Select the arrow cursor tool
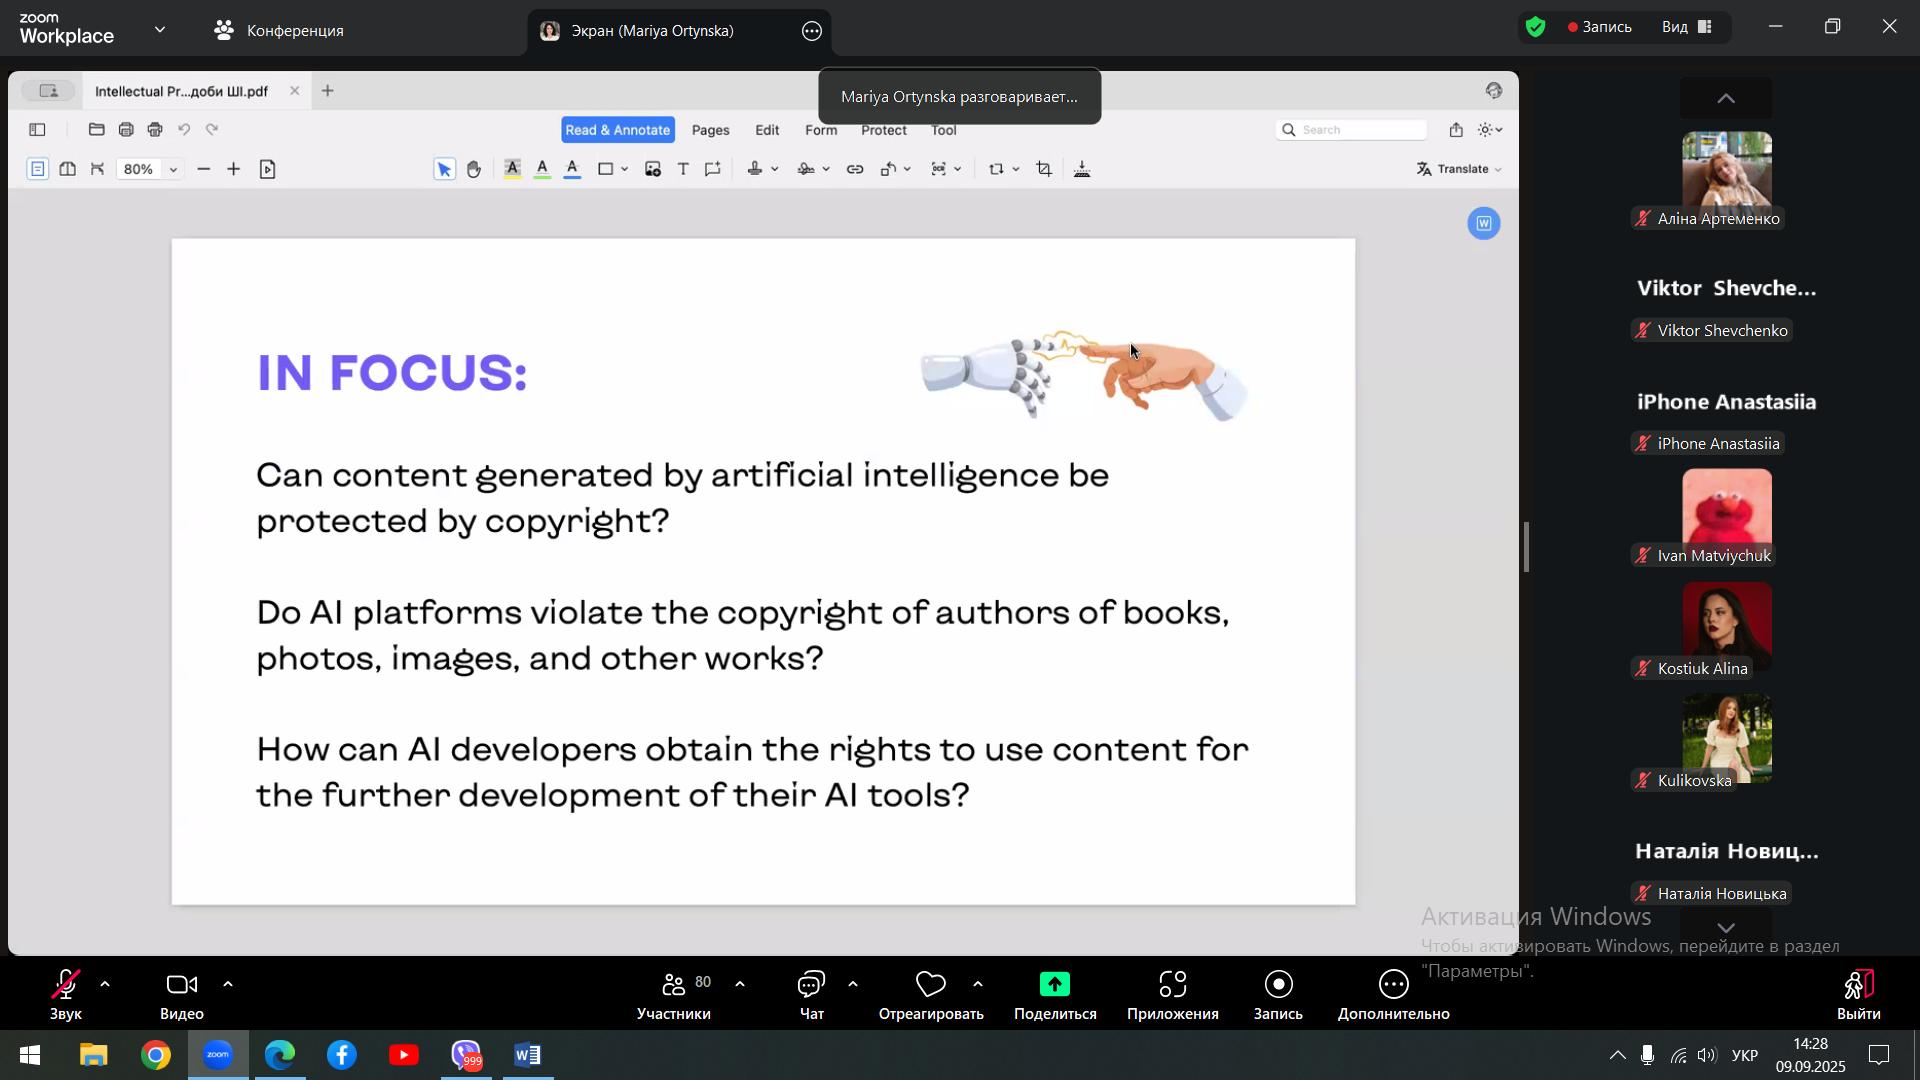Viewport: 1920px width, 1080px height. point(444,169)
